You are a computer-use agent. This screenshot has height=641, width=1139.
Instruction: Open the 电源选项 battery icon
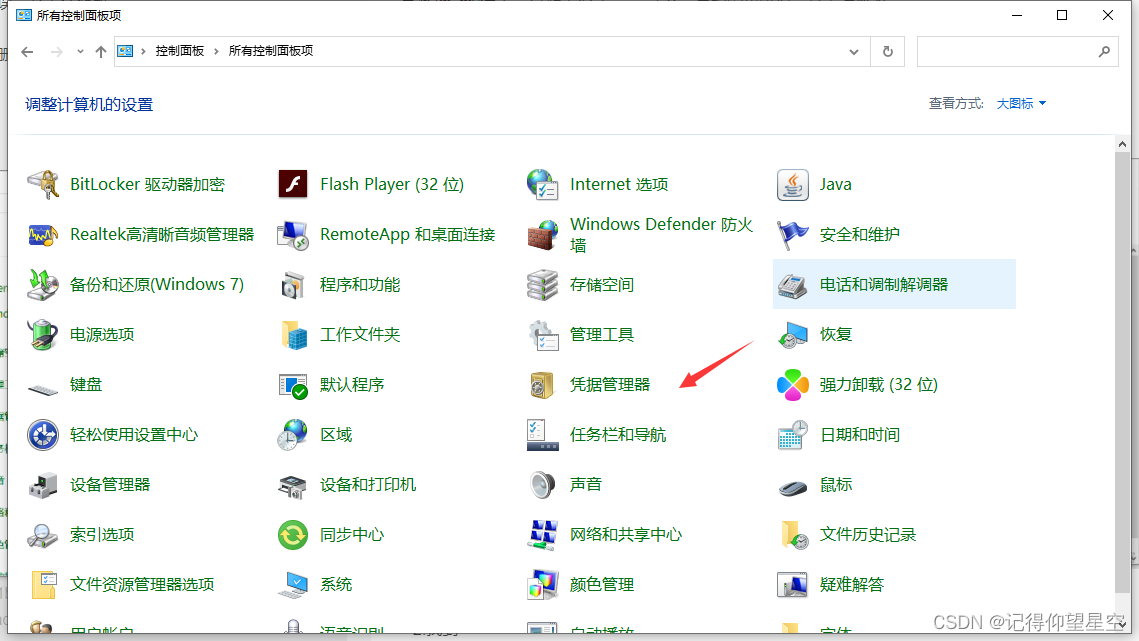point(43,334)
